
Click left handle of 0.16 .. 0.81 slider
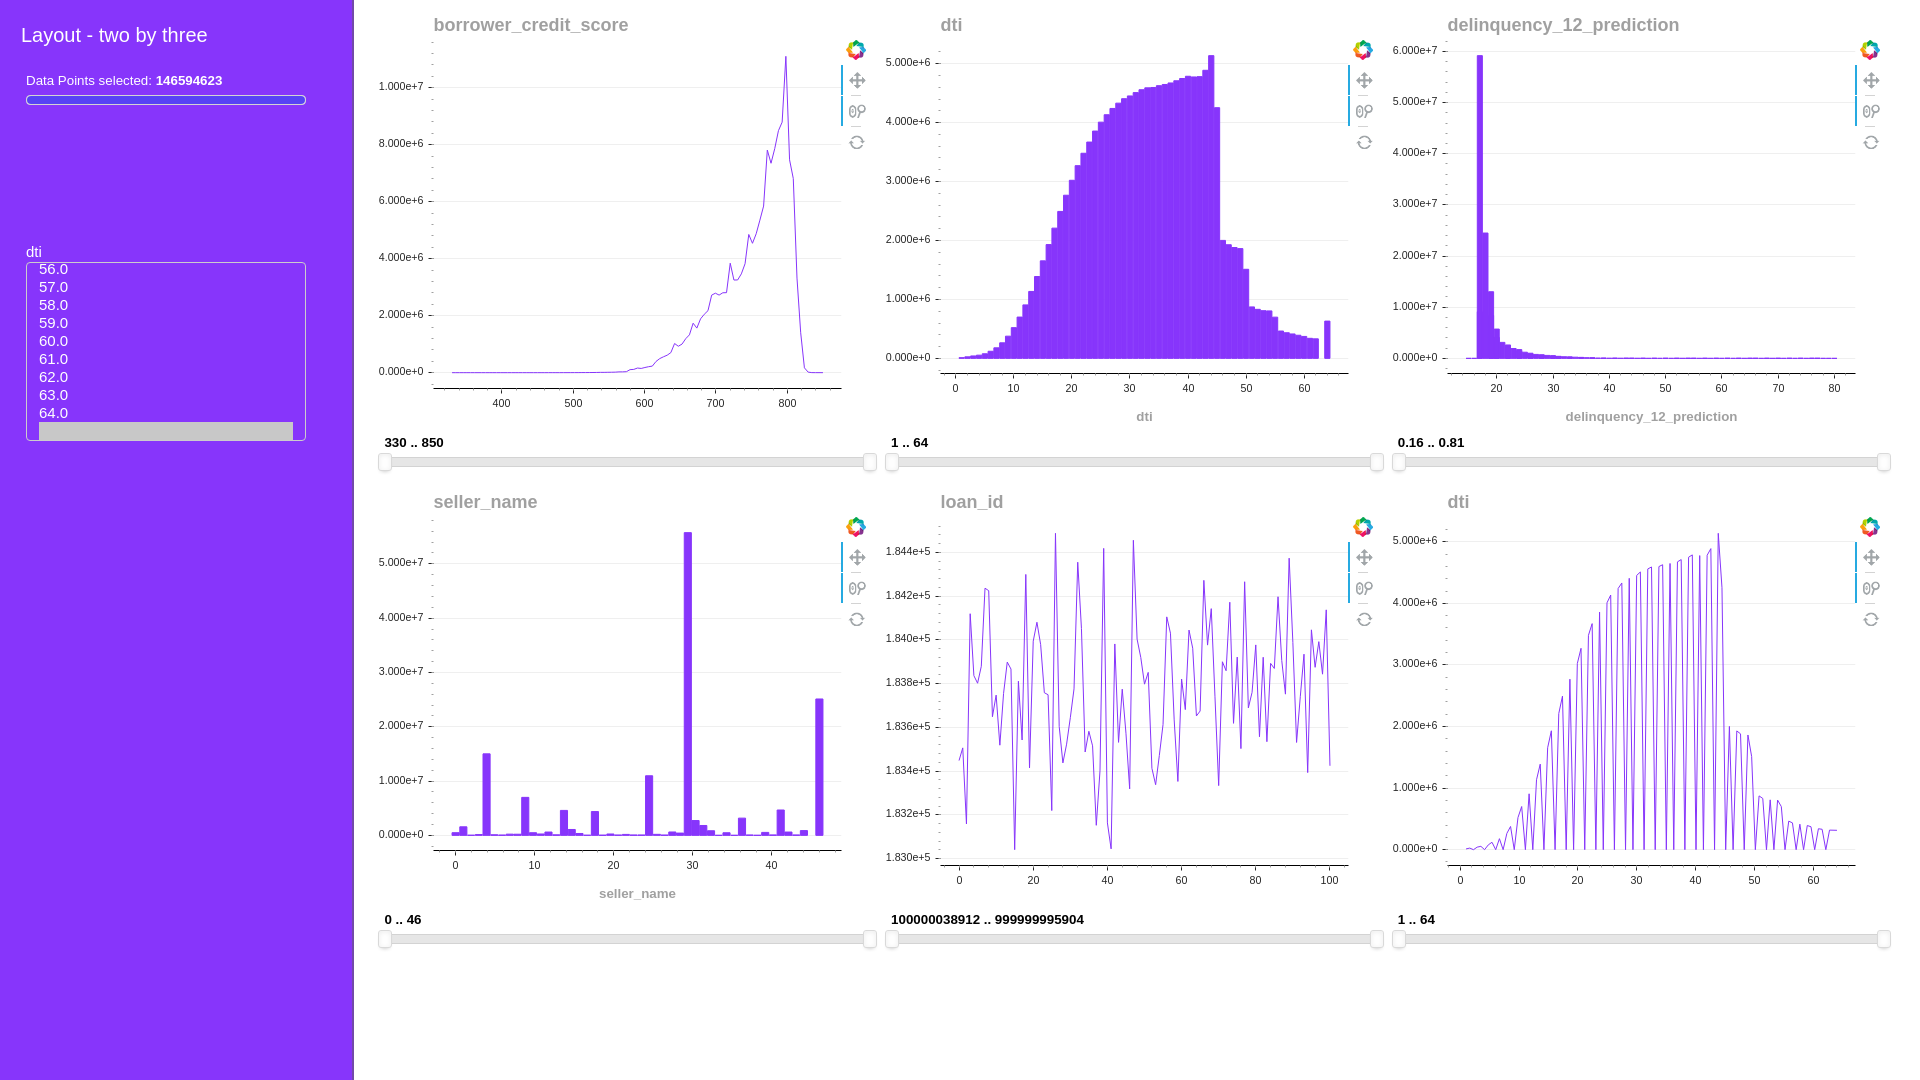click(x=1399, y=462)
